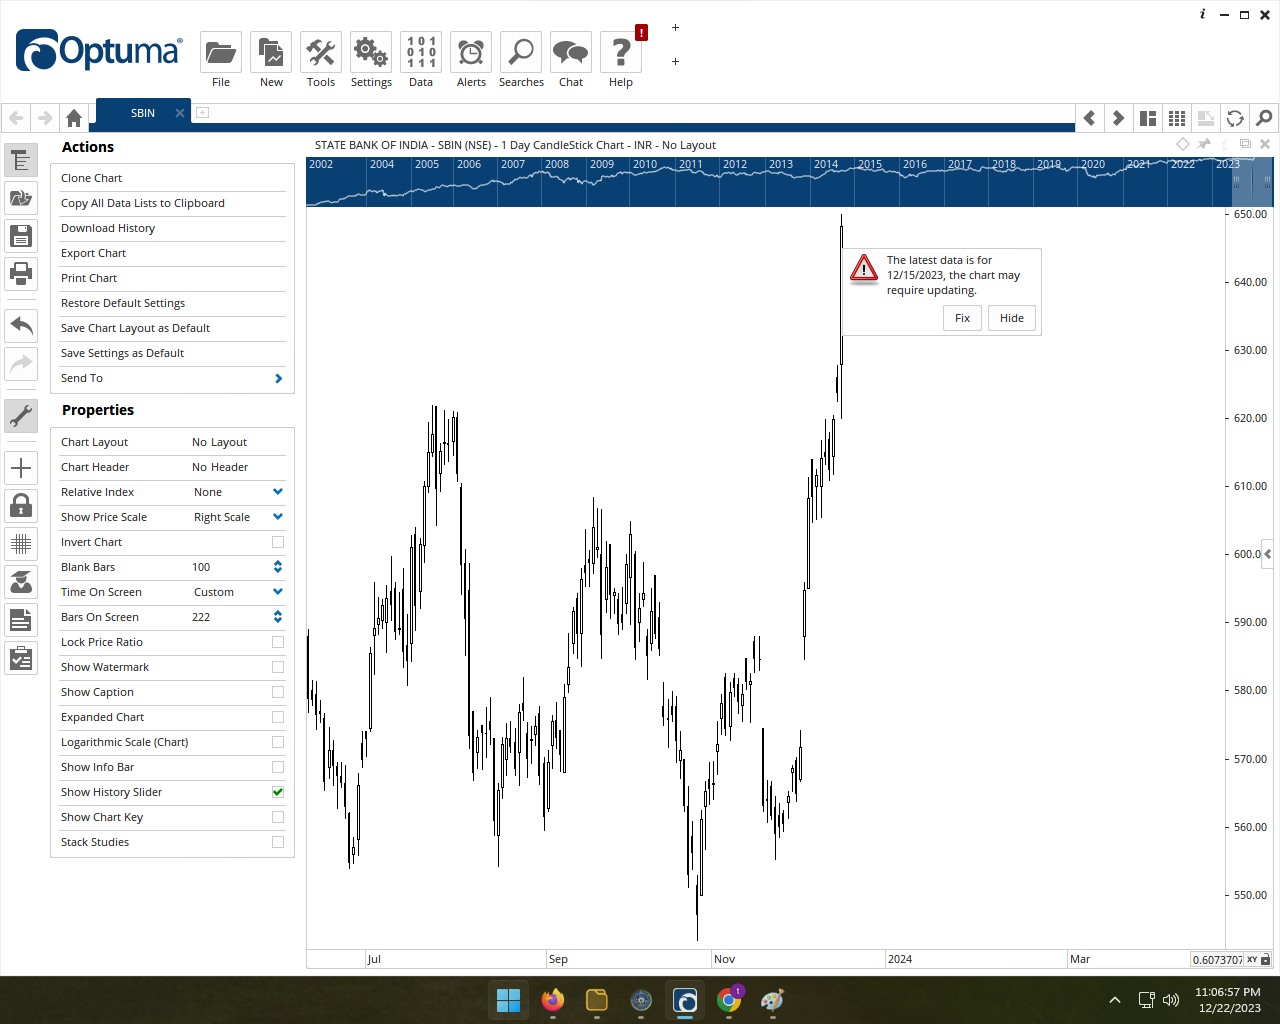Open the Settings gears icon
Screen dimensions: 1280x1024
tap(371, 53)
